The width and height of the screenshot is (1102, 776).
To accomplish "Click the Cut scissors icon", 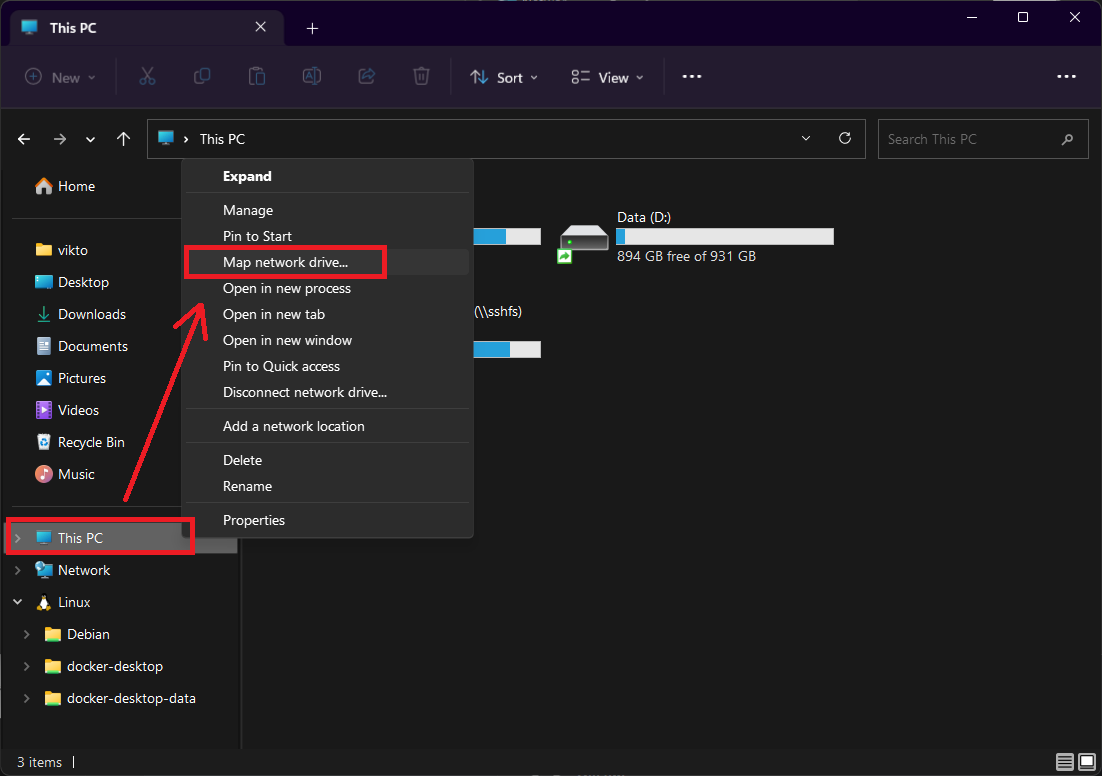I will point(147,77).
